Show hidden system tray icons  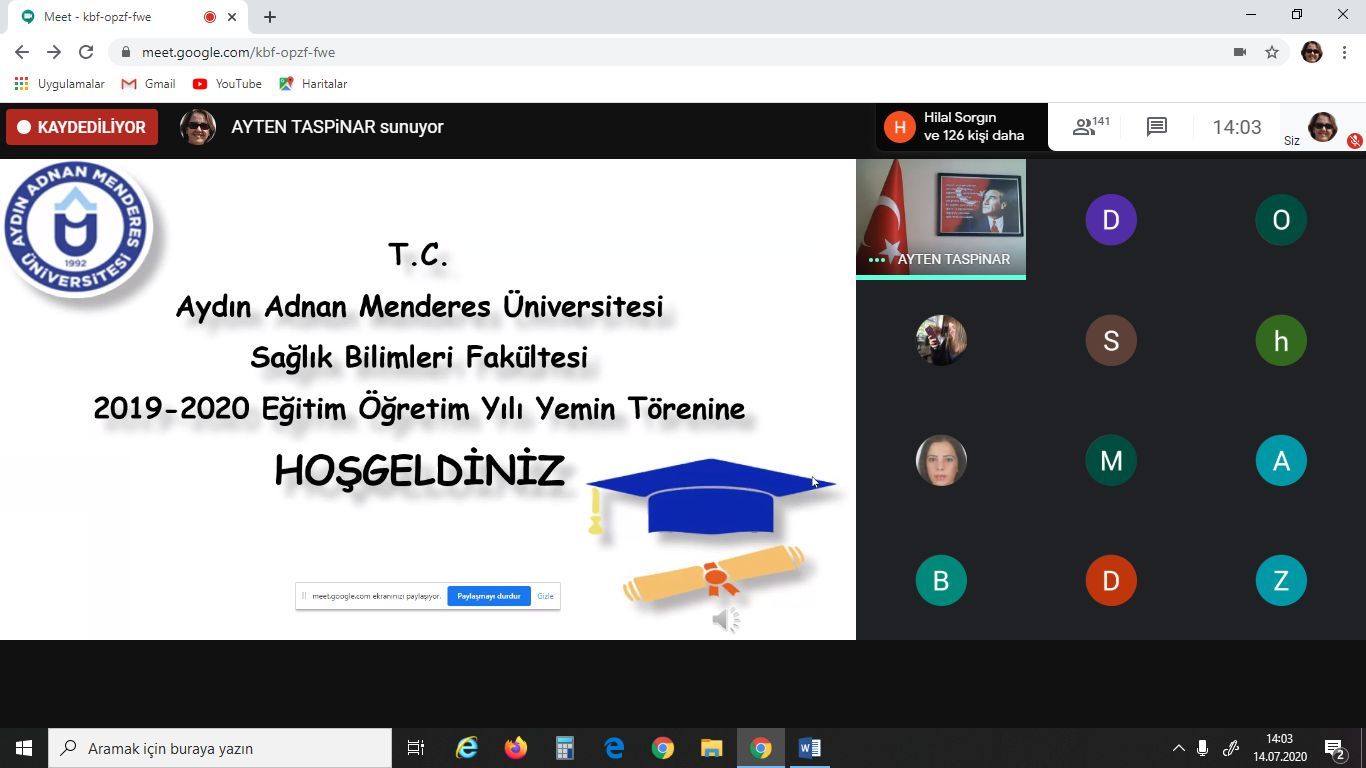pos(1178,748)
